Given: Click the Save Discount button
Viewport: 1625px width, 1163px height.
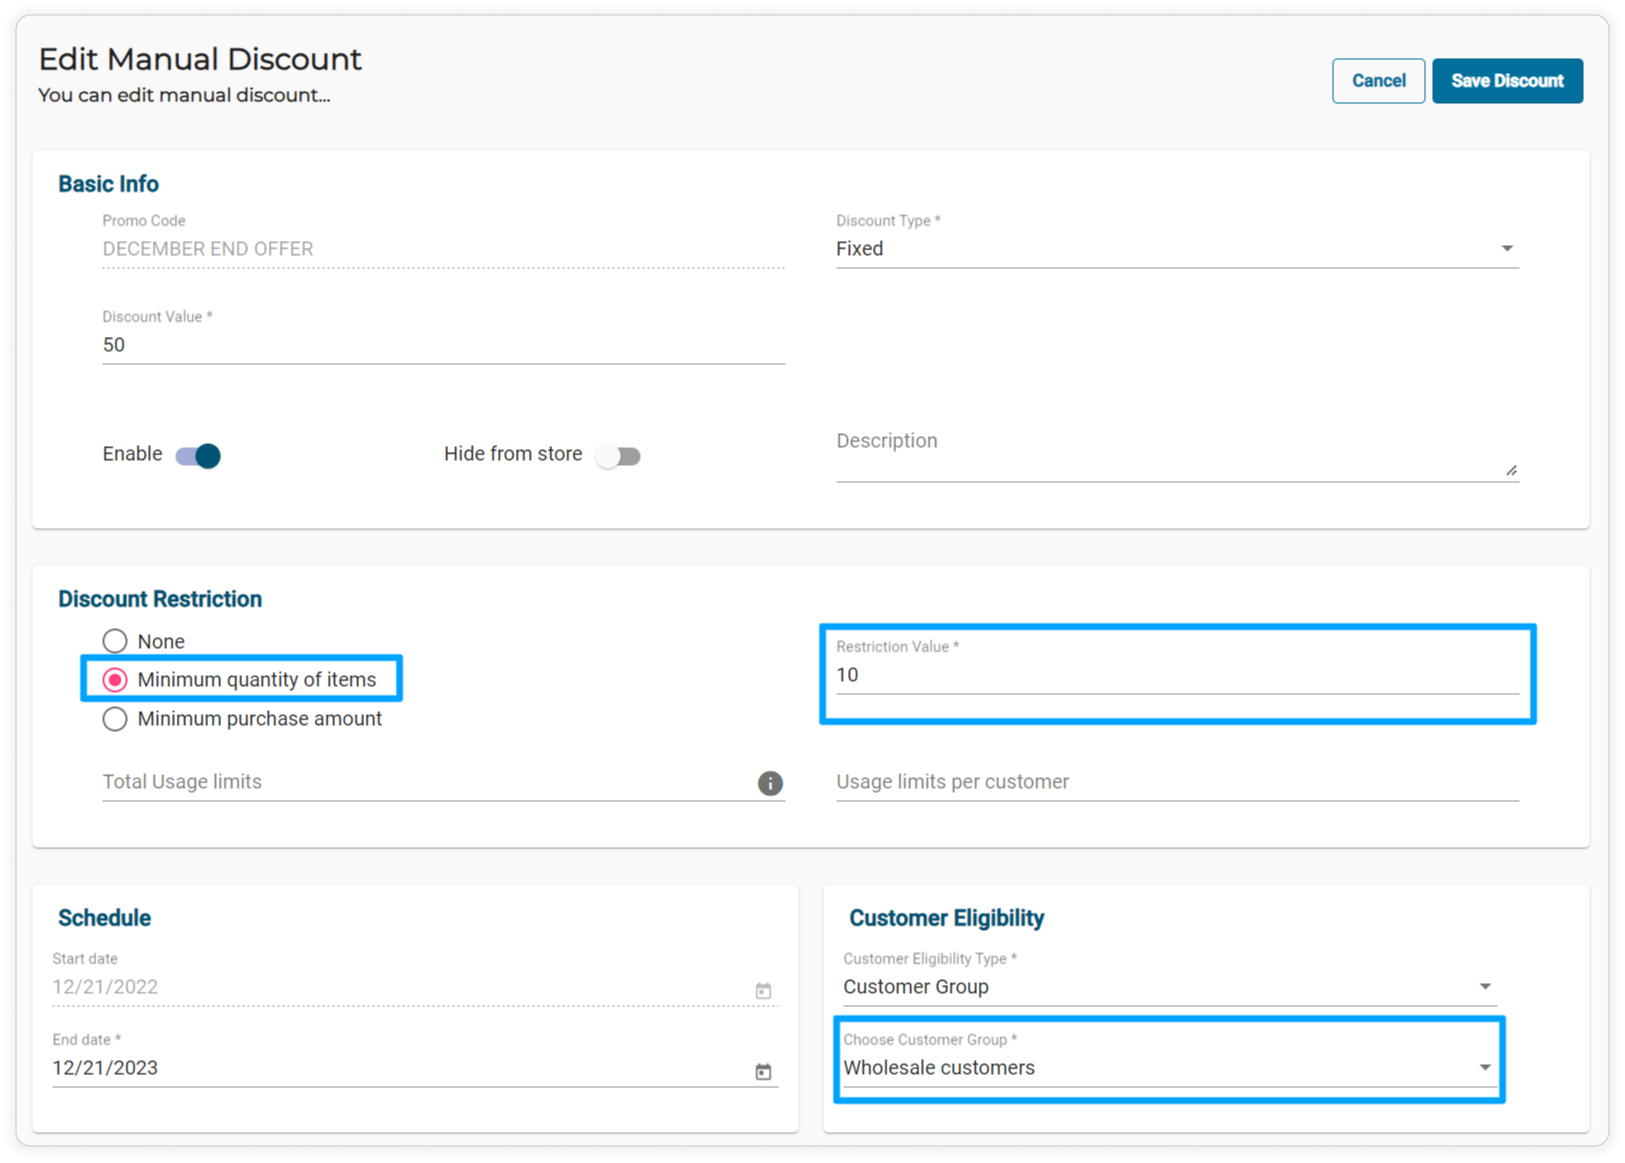Looking at the screenshot, I should tap(1506, 81).
